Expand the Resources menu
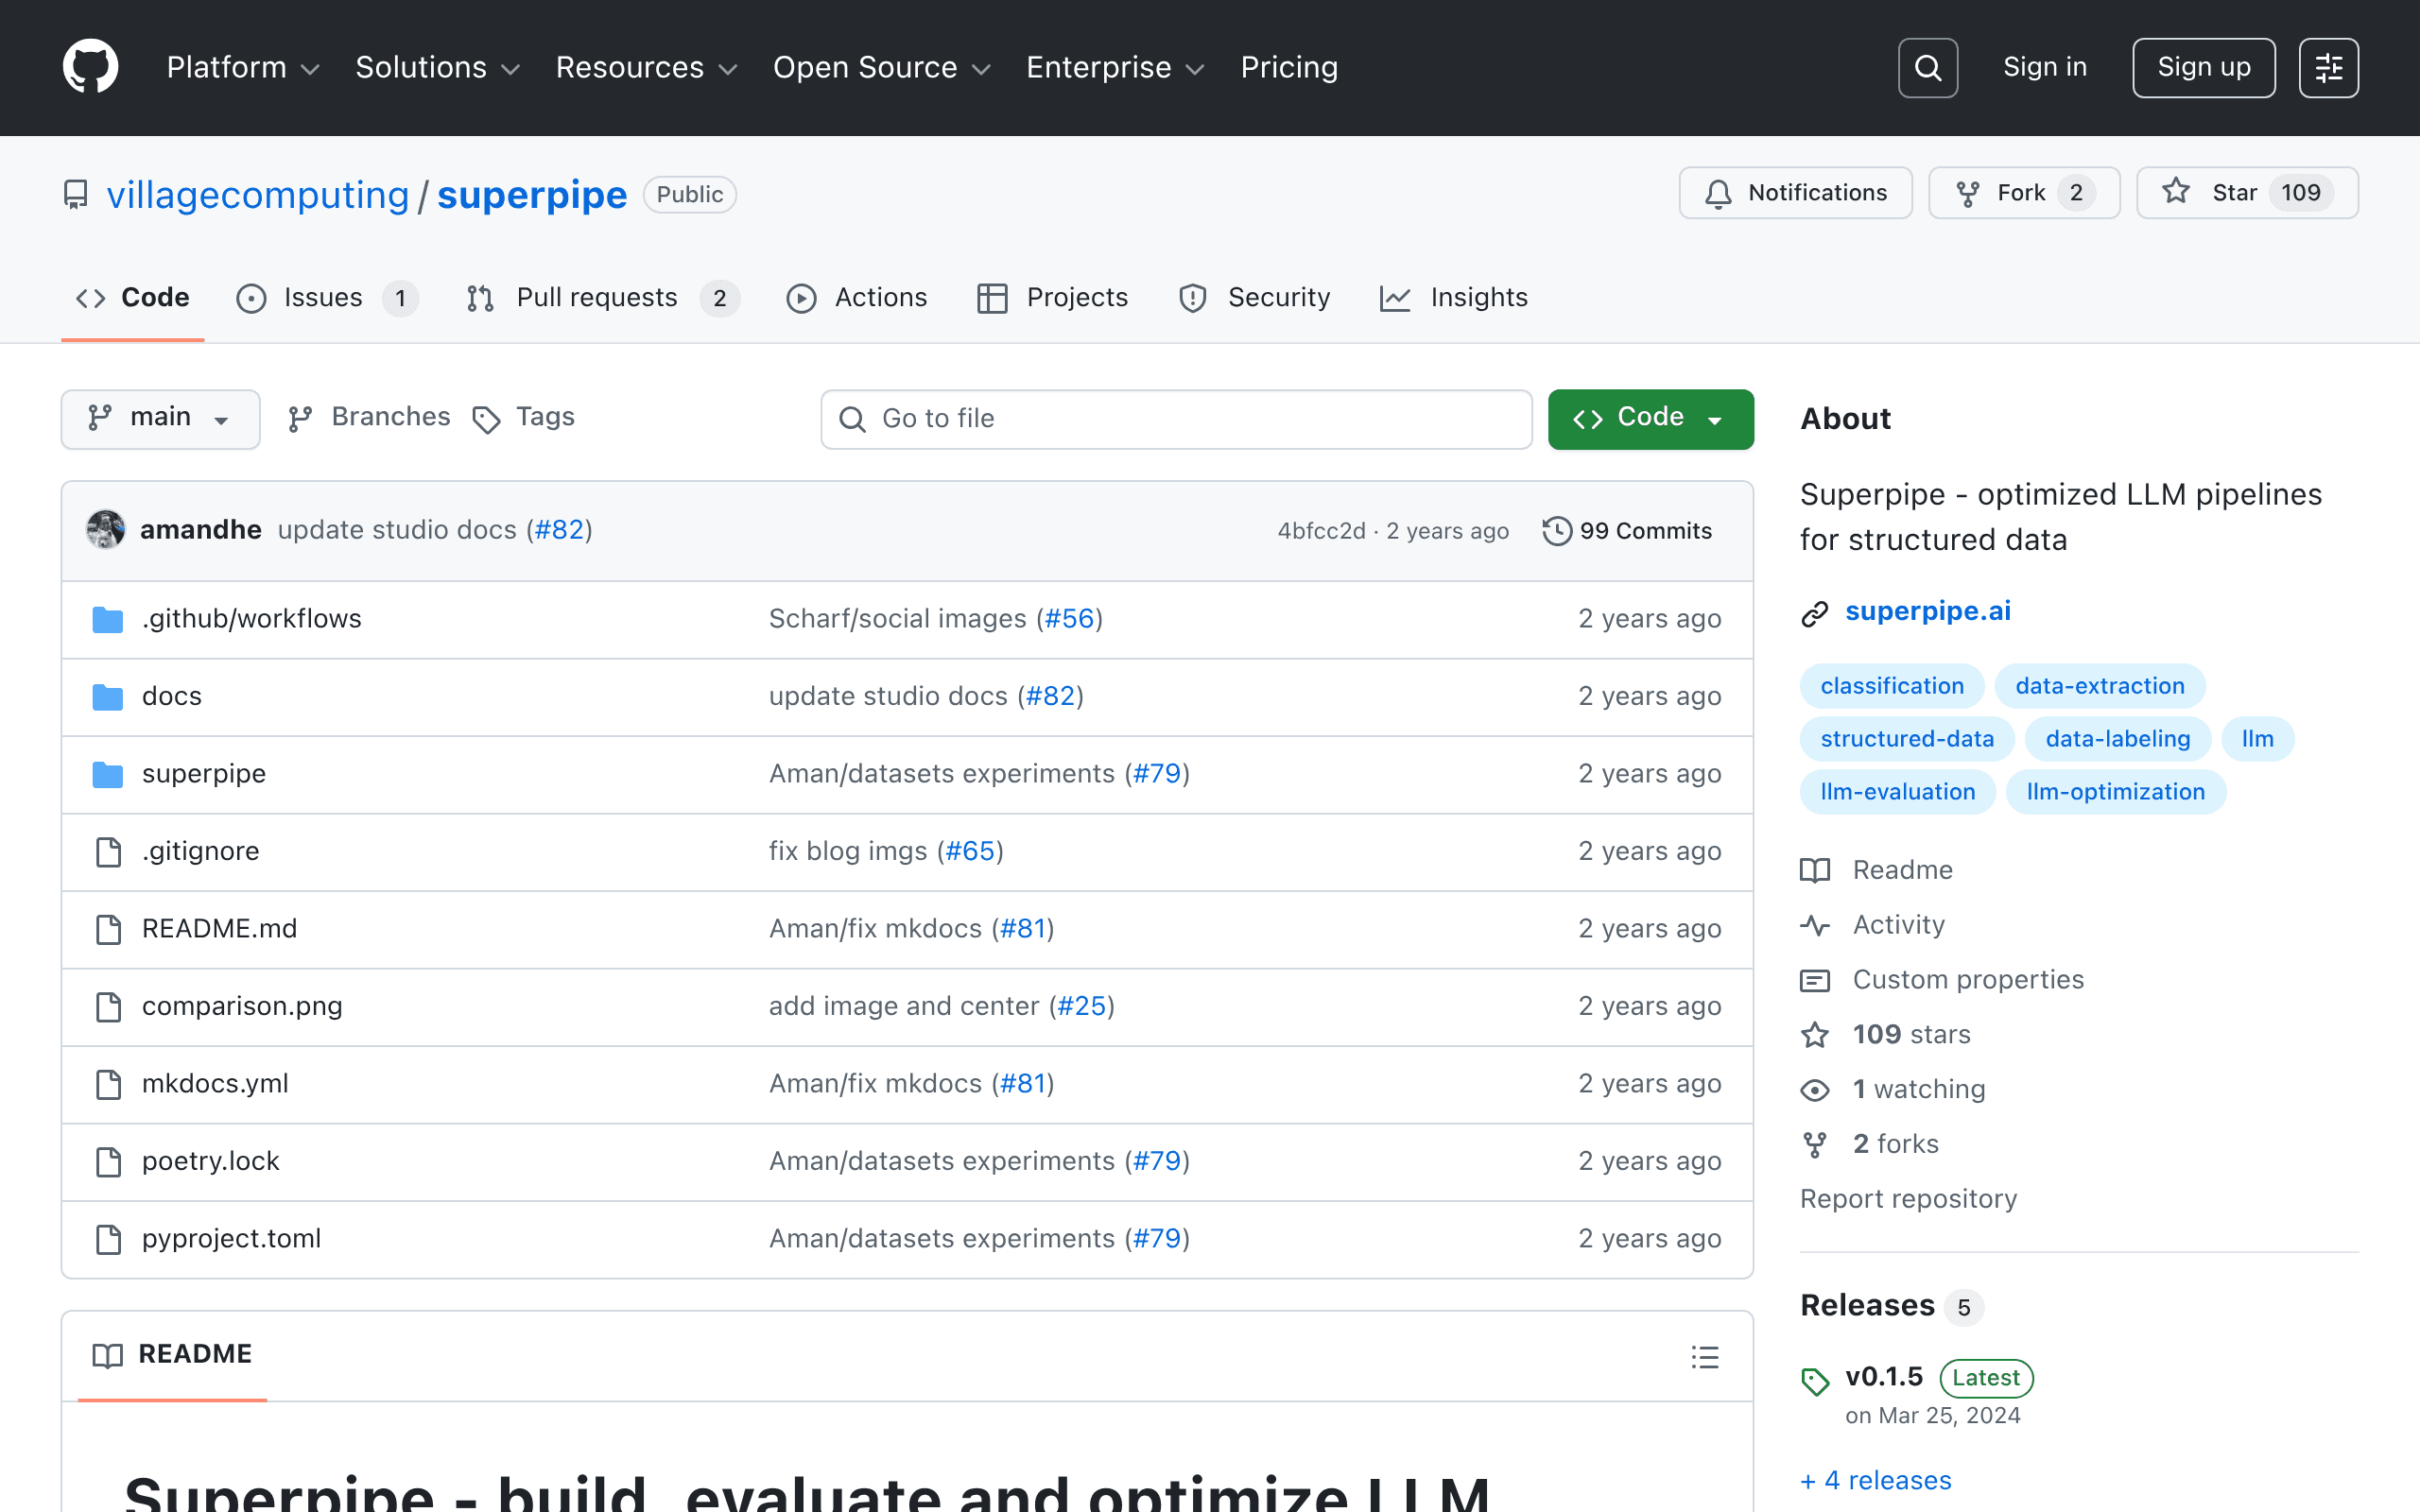This screenshot has height=1512, width=2420. click(x=647, y=68)
